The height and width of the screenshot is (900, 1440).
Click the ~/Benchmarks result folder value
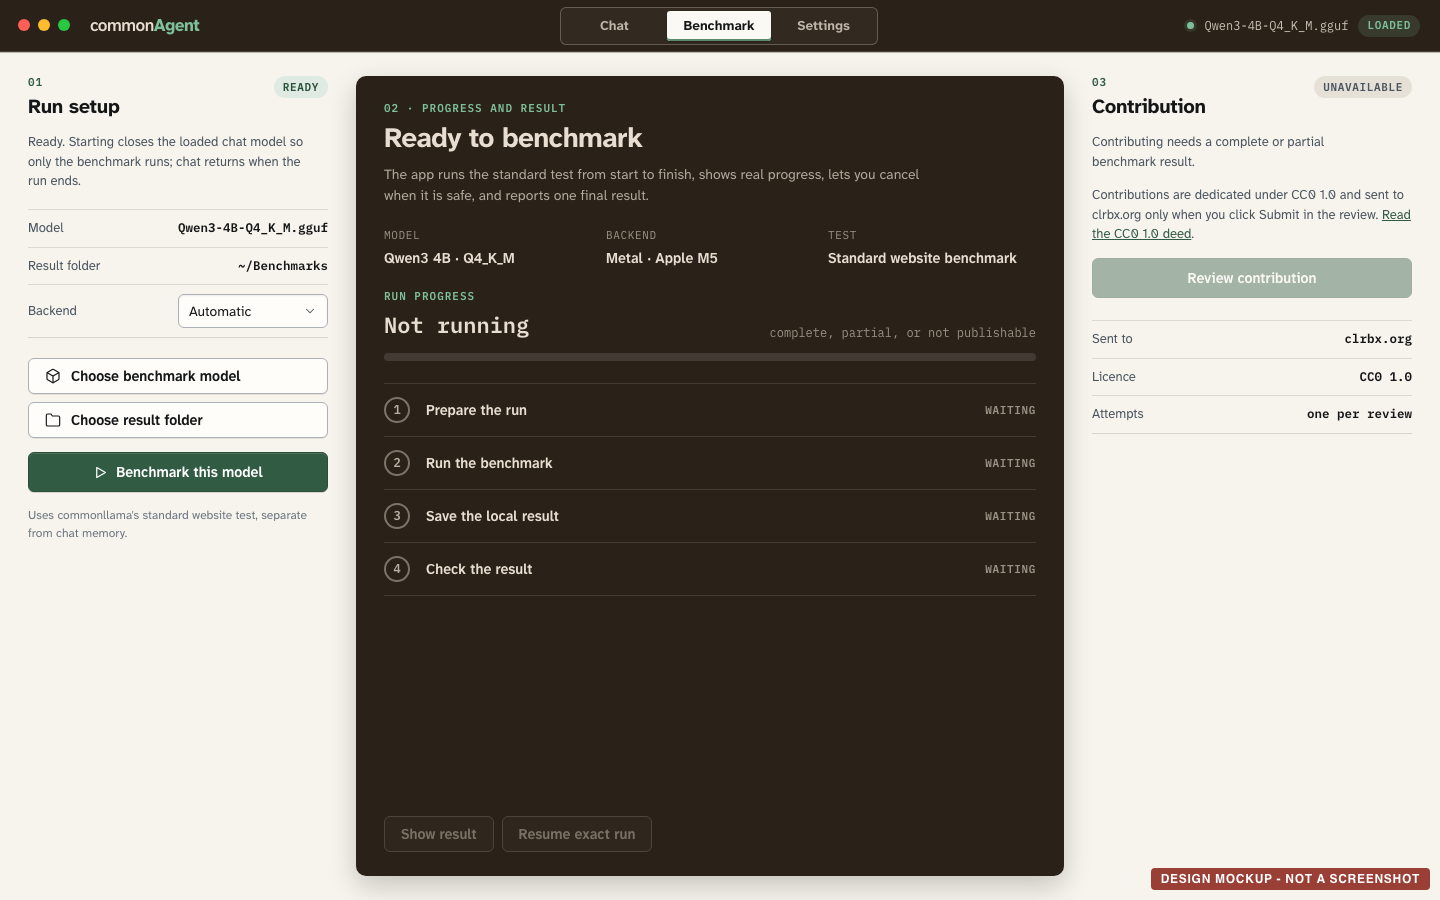point(283,266)
